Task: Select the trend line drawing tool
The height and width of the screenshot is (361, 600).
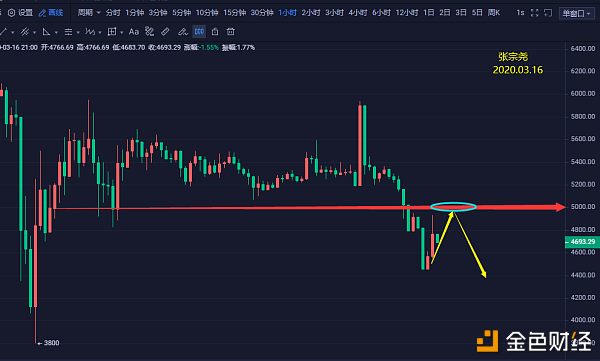Action: tap(4, 31)
